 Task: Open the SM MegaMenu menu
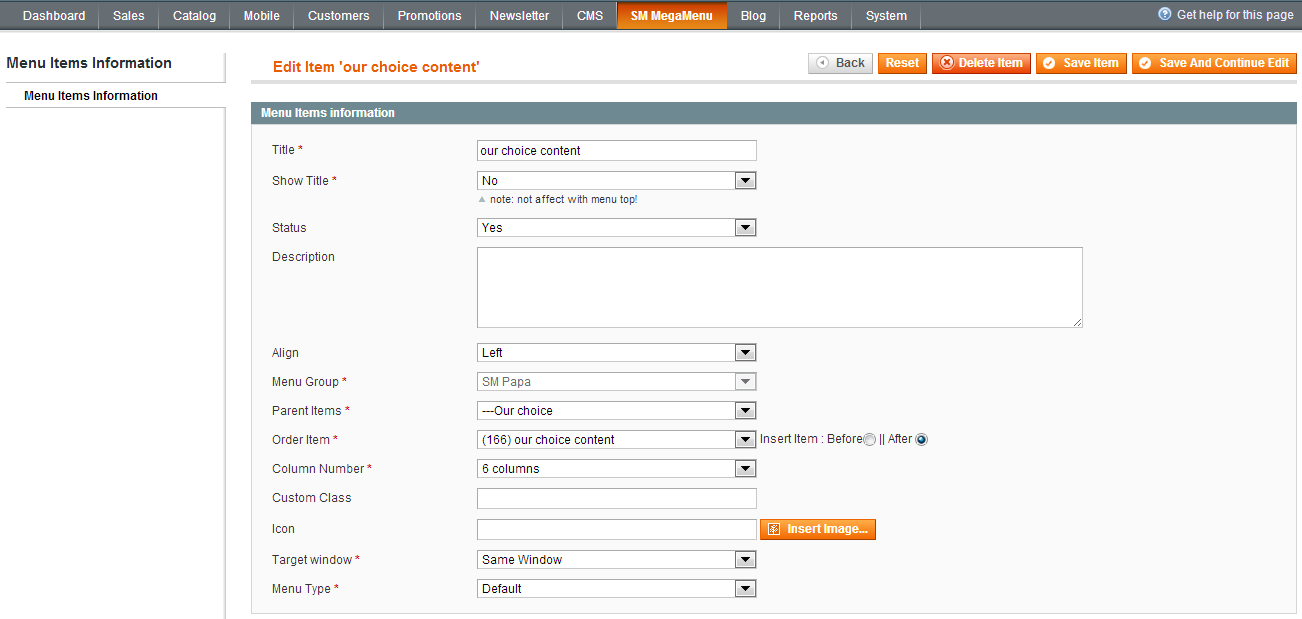click(x=671, y=16)
